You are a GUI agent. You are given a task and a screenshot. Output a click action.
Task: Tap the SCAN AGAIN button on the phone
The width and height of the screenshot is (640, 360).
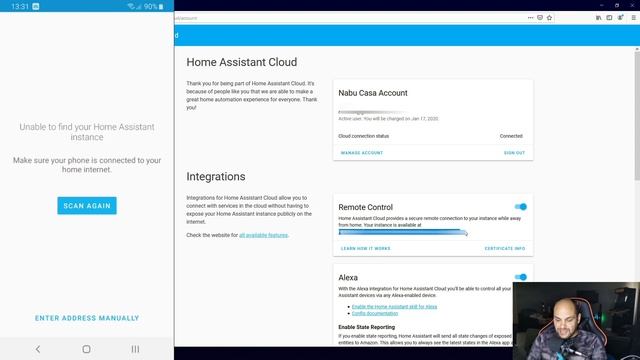tap(87, 206)
